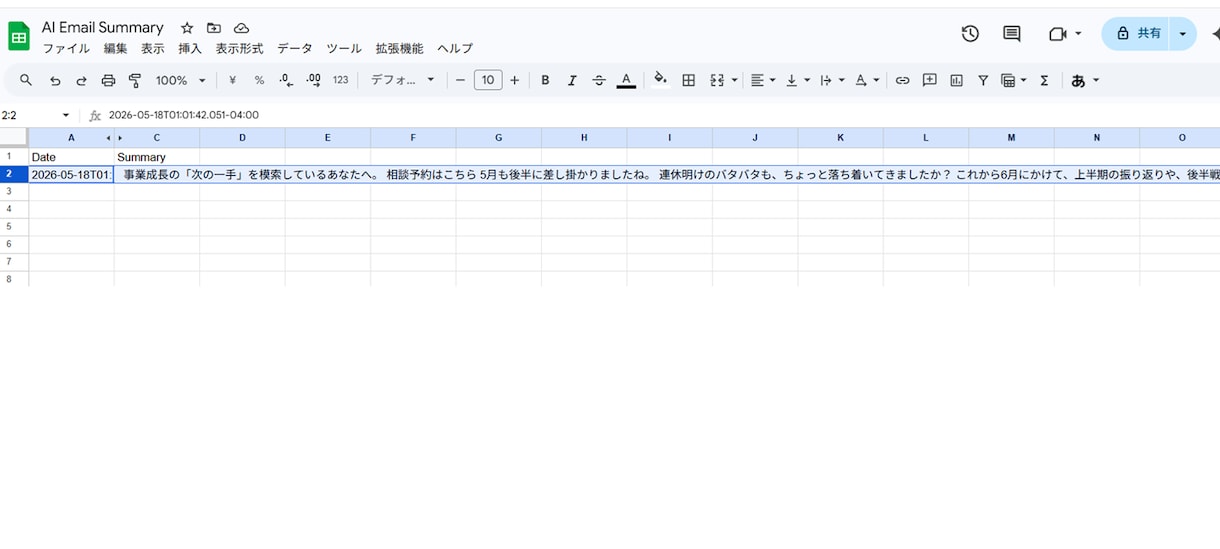The width and height of the screenshot is (1220, 549).
Task: Activate the paint format tool
Action: 135,80
